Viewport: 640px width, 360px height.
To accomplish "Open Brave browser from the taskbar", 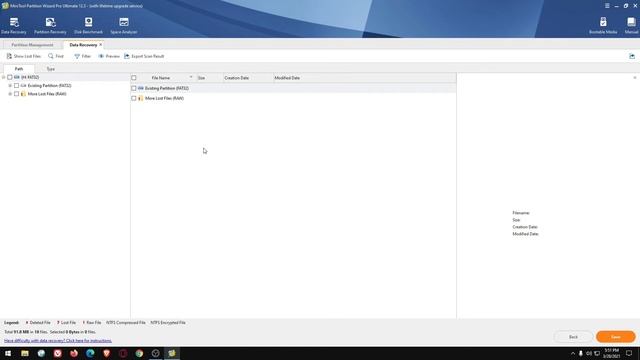I will click(x=107, y=353).
